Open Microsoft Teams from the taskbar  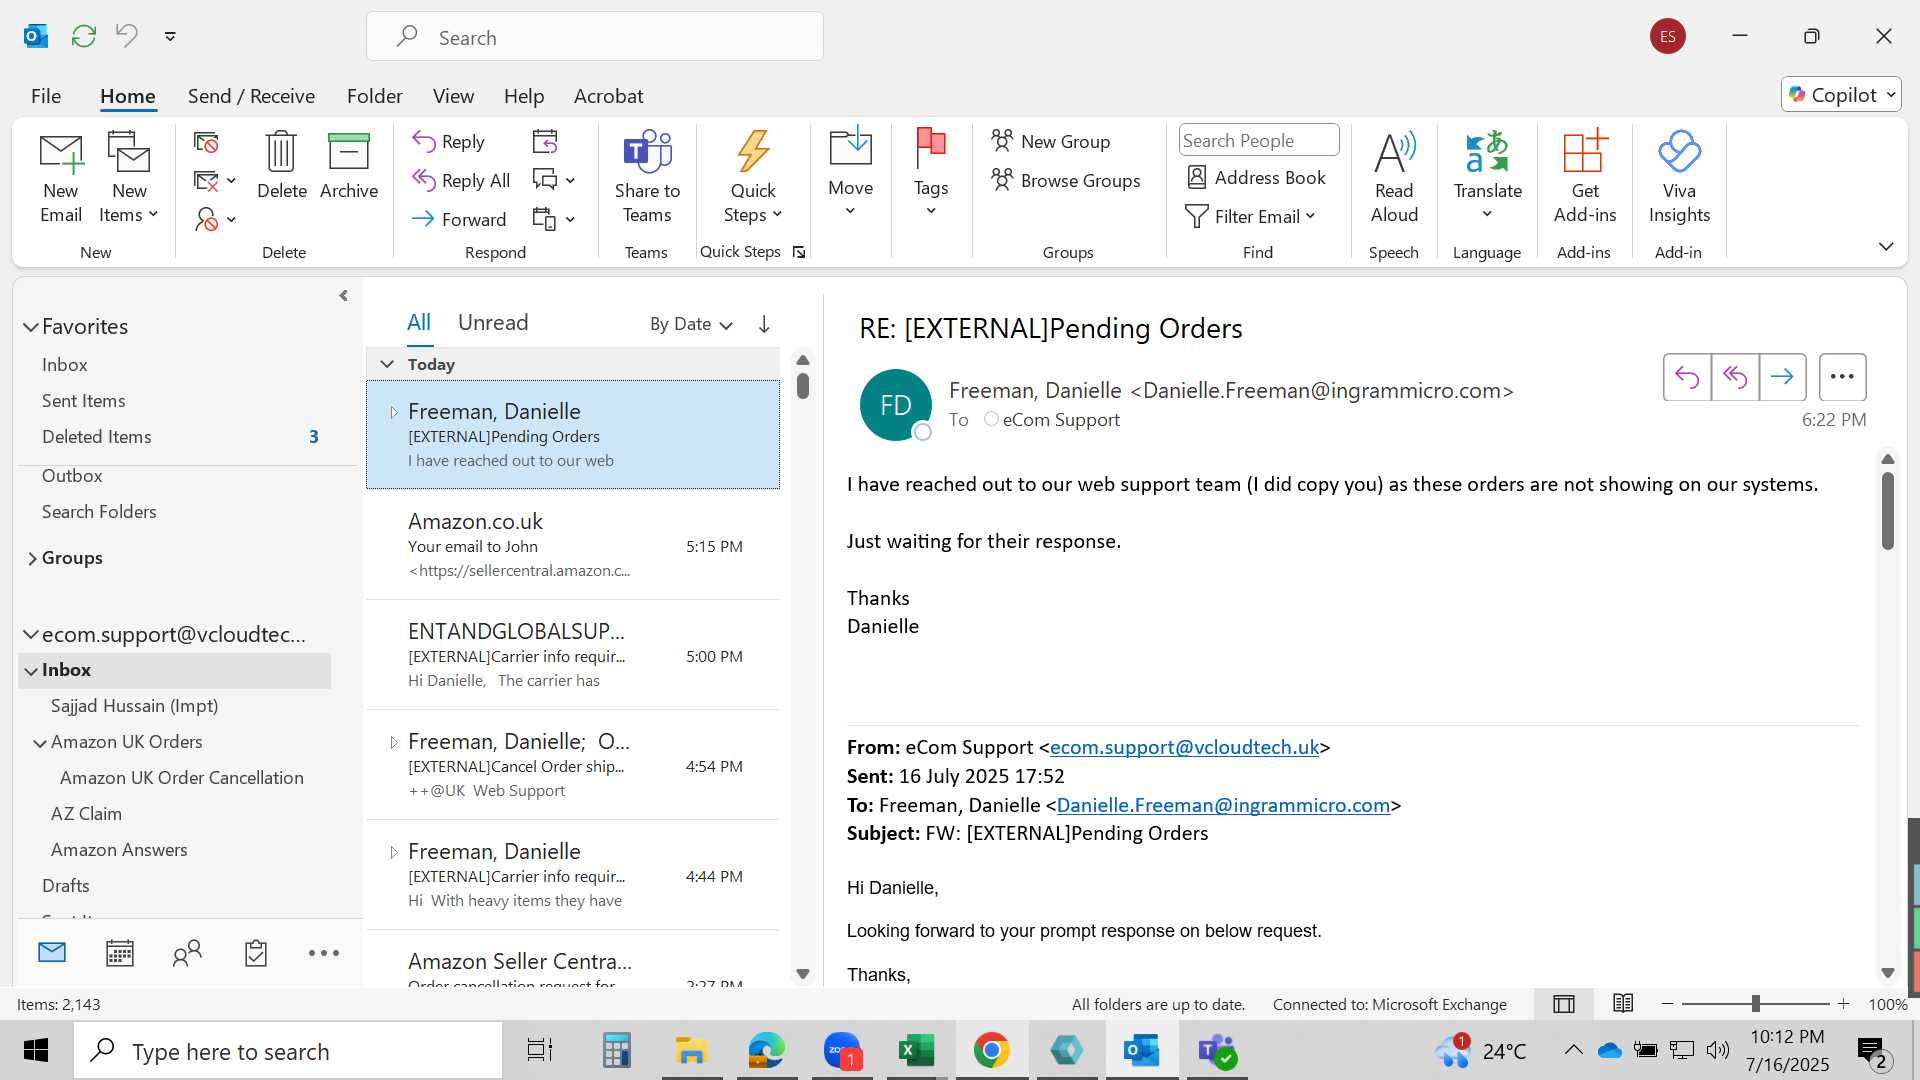pyautogui.click(x=1217, y=1050)
